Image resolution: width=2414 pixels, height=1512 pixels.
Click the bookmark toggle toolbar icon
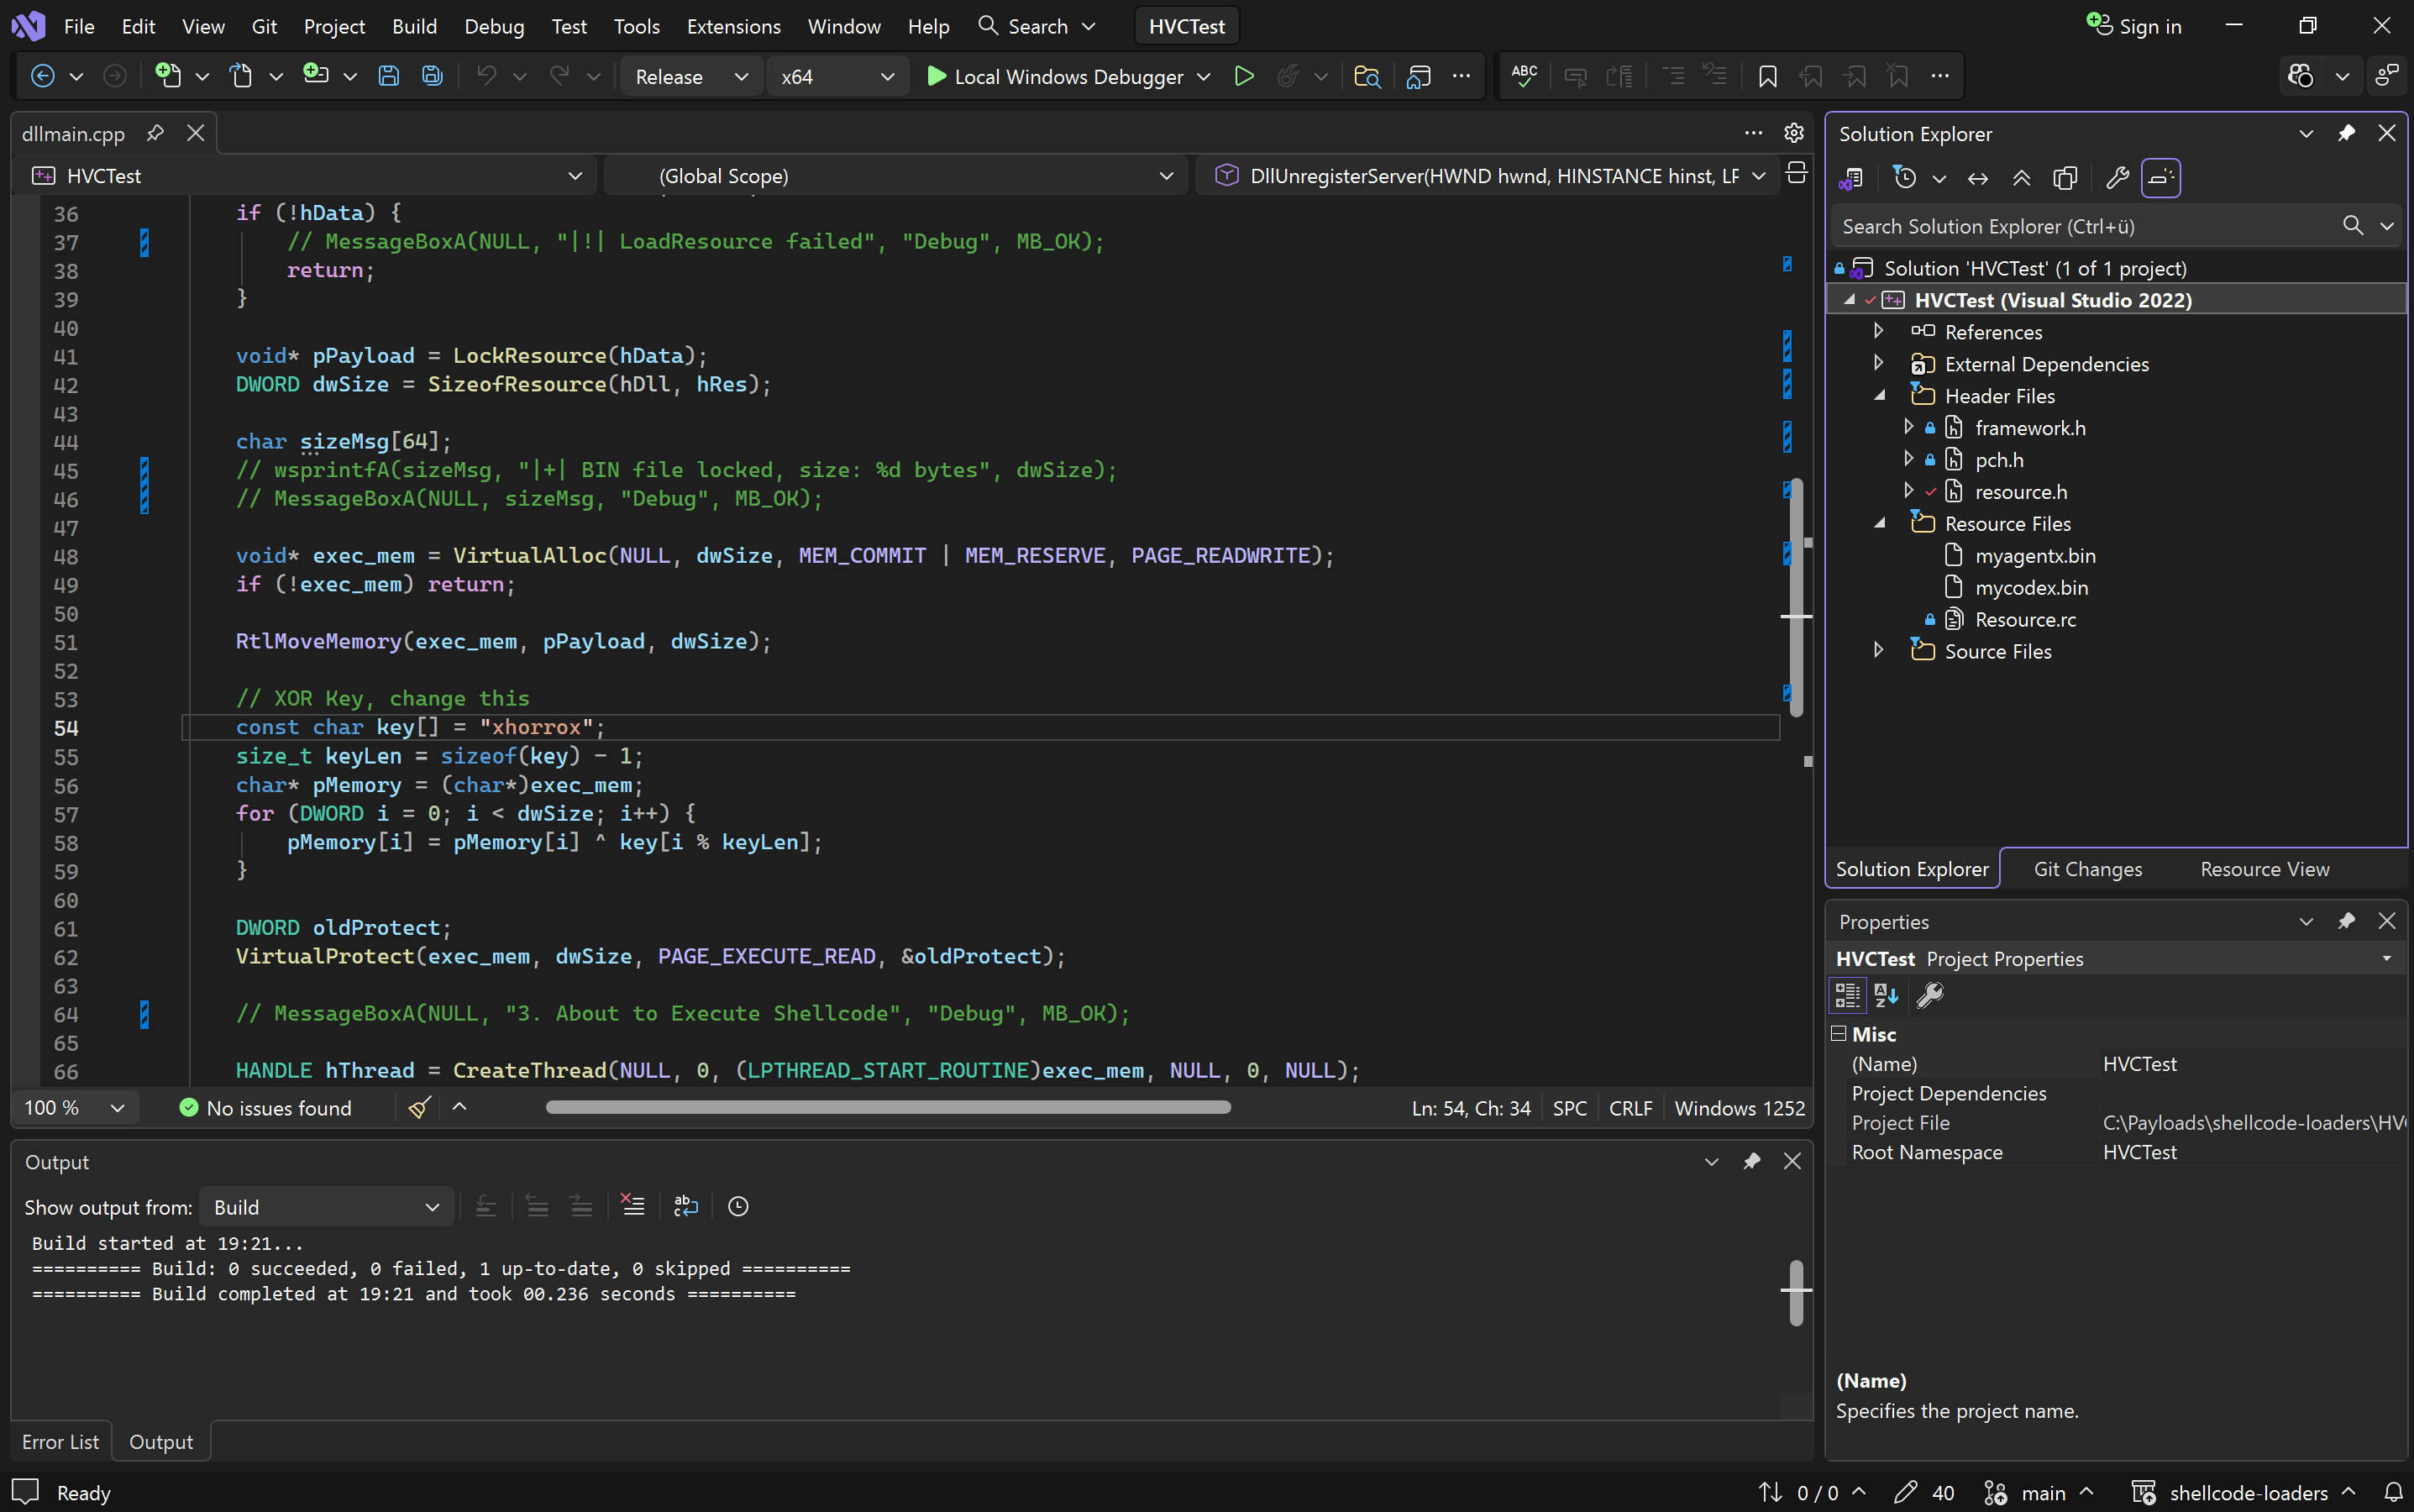point(1767,76)
